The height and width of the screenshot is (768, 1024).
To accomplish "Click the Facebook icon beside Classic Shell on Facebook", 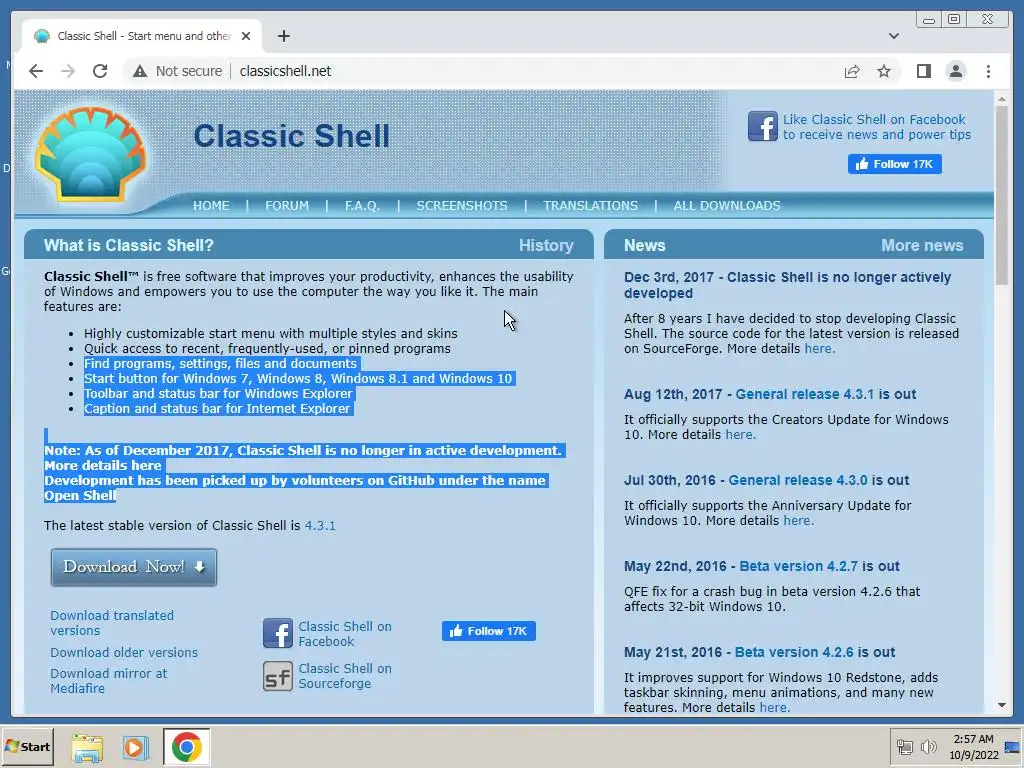I will (278, 633).
